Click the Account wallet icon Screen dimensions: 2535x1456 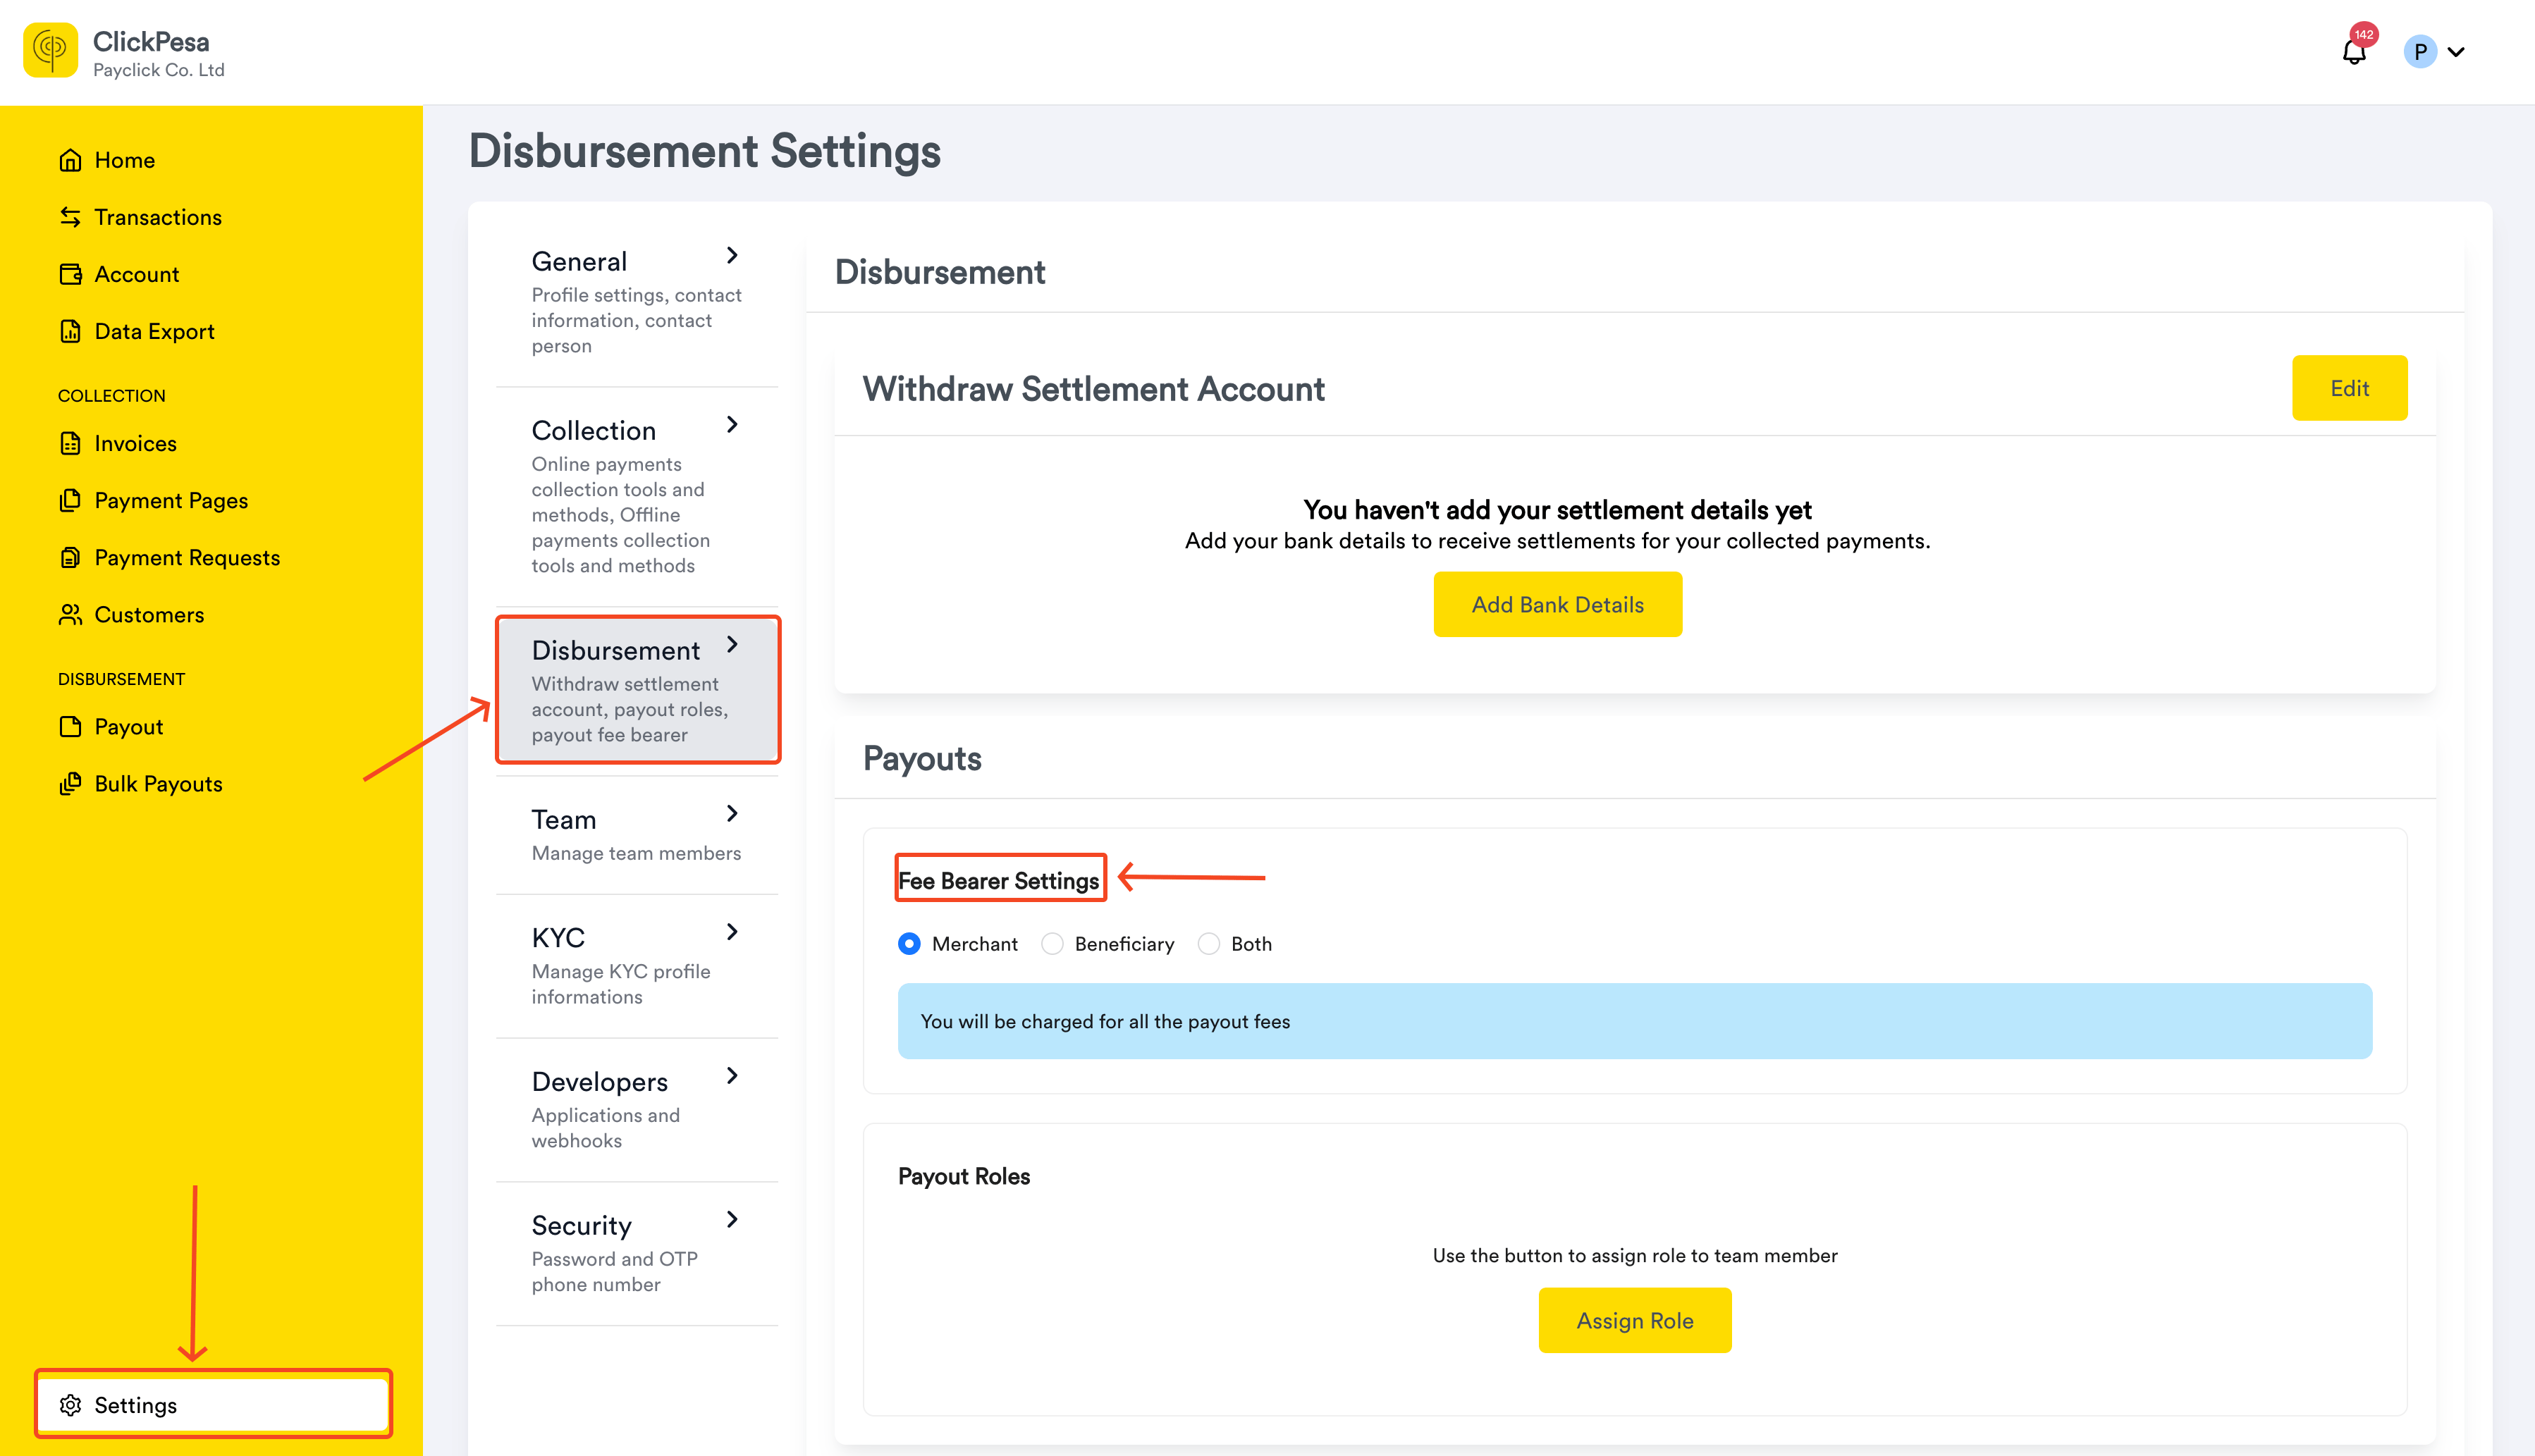tap(70, 274)
